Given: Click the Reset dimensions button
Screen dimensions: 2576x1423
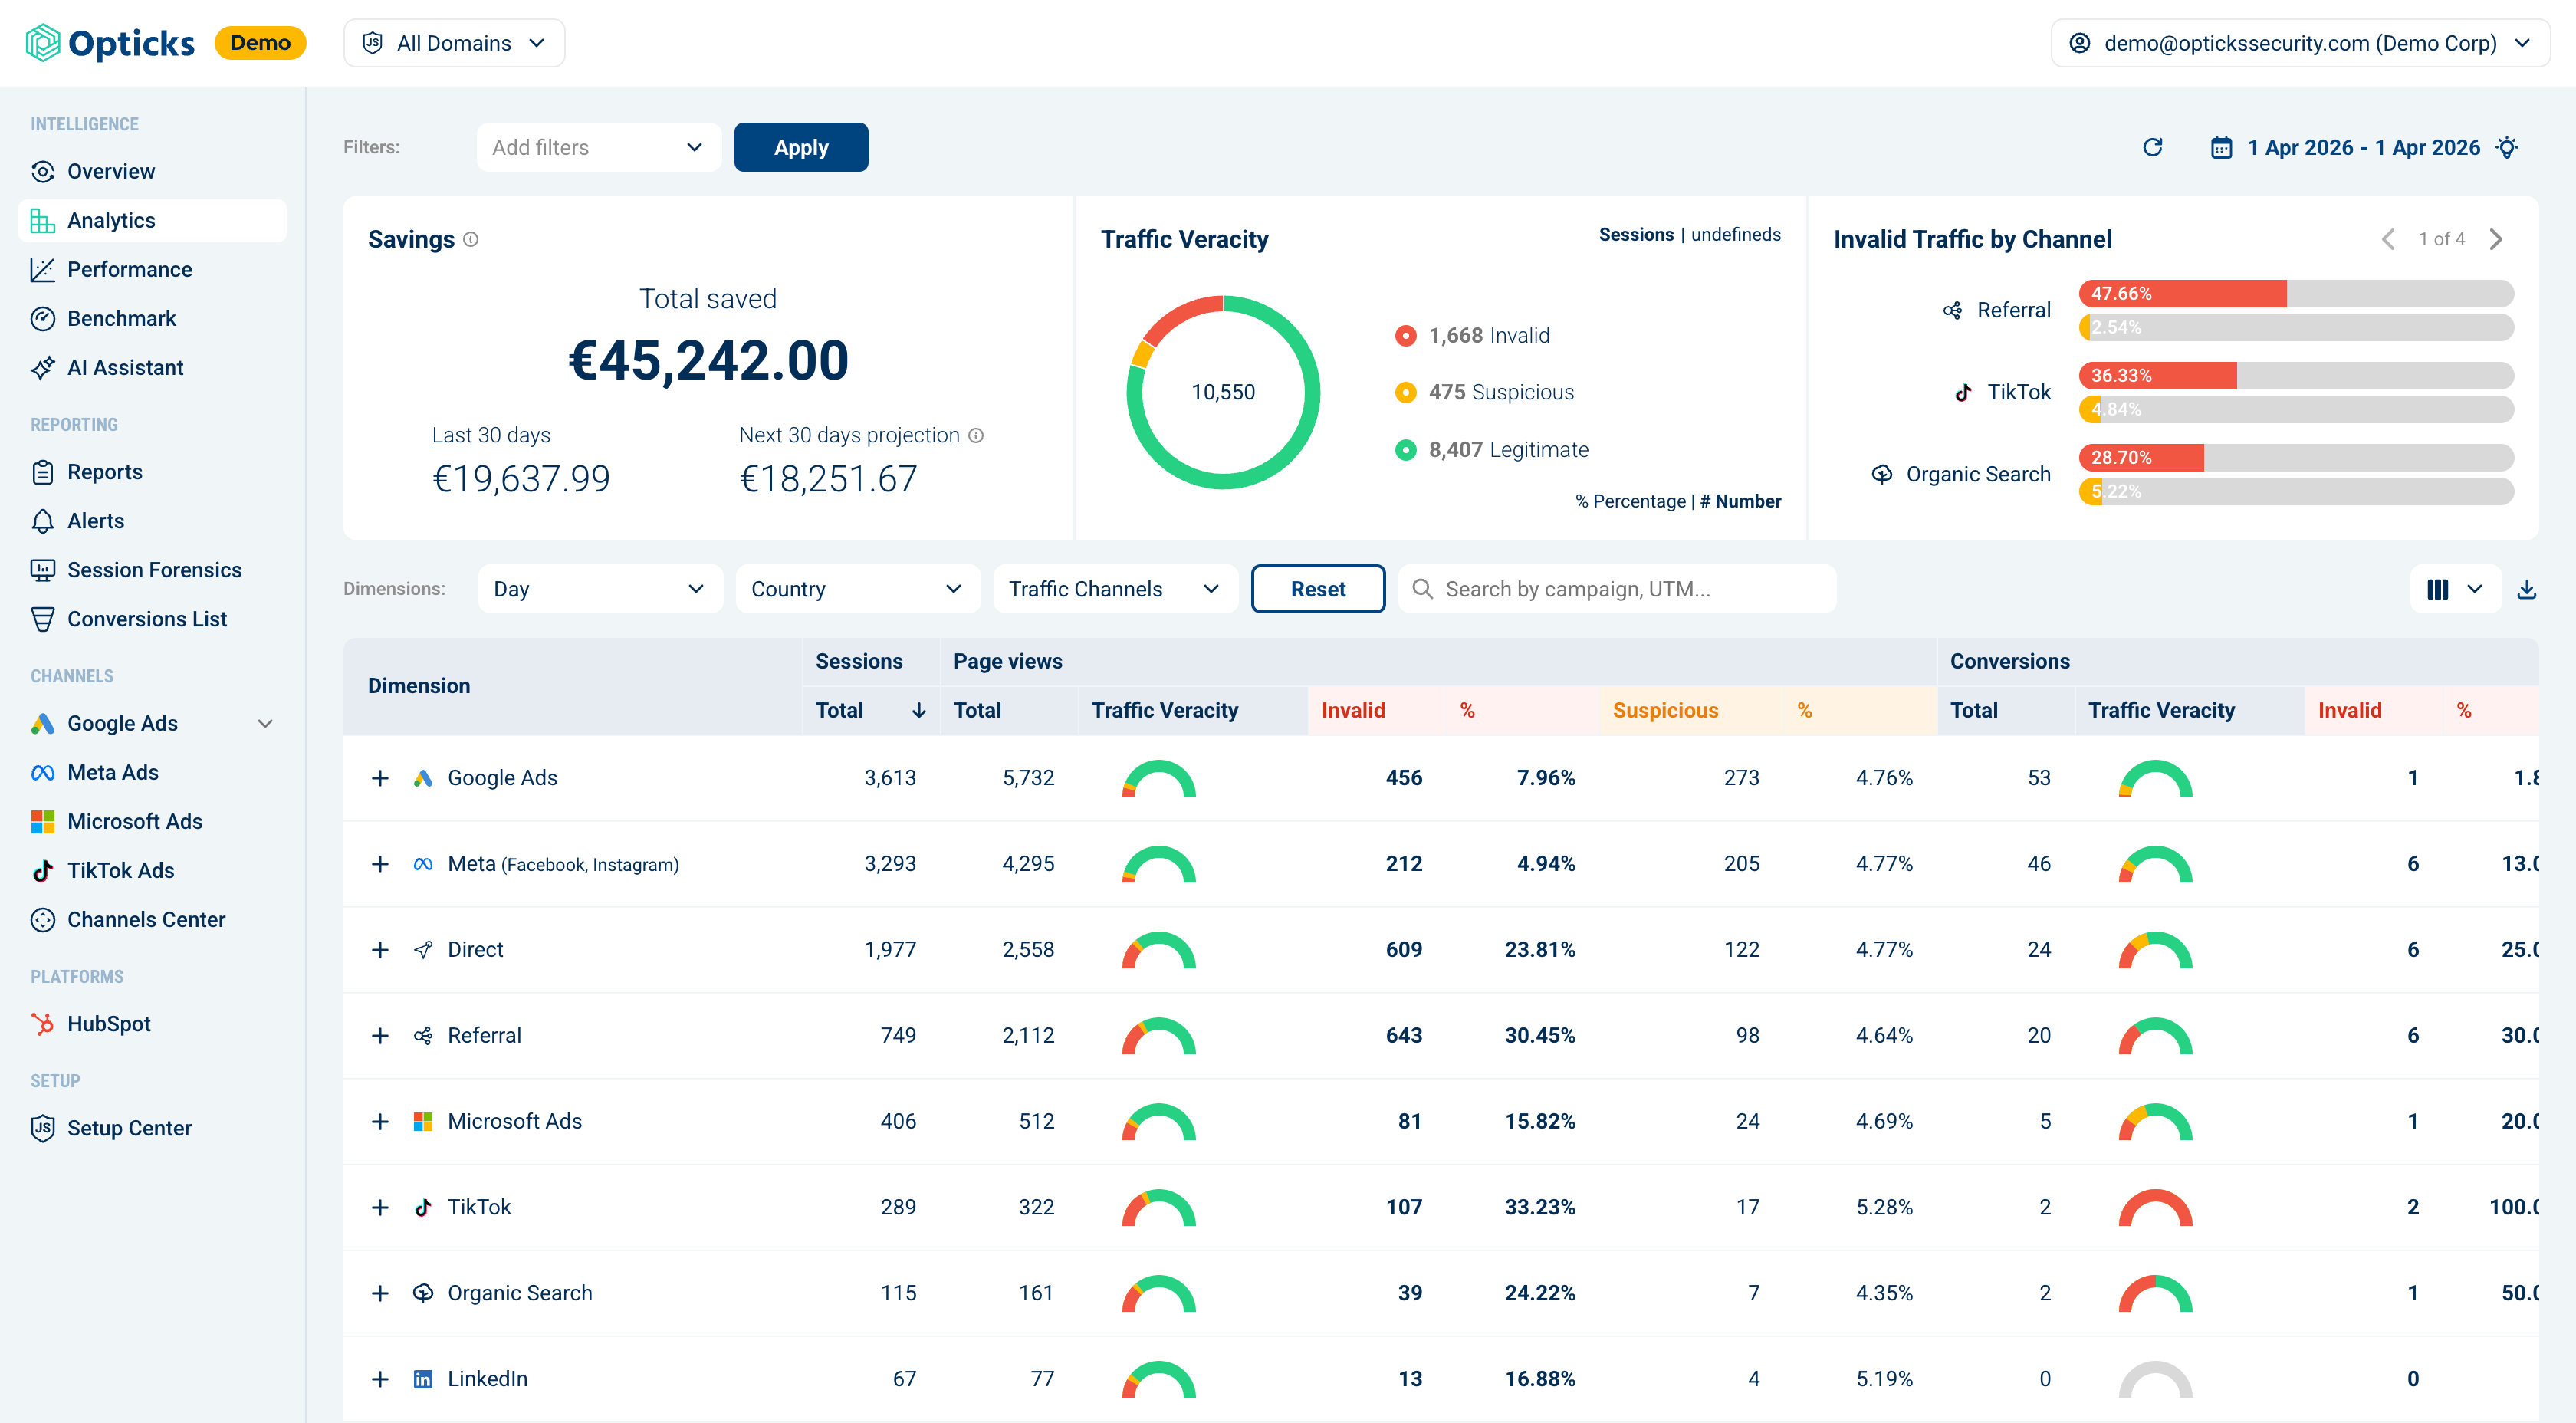Looking at the screenshot, I should point(1317,589).
